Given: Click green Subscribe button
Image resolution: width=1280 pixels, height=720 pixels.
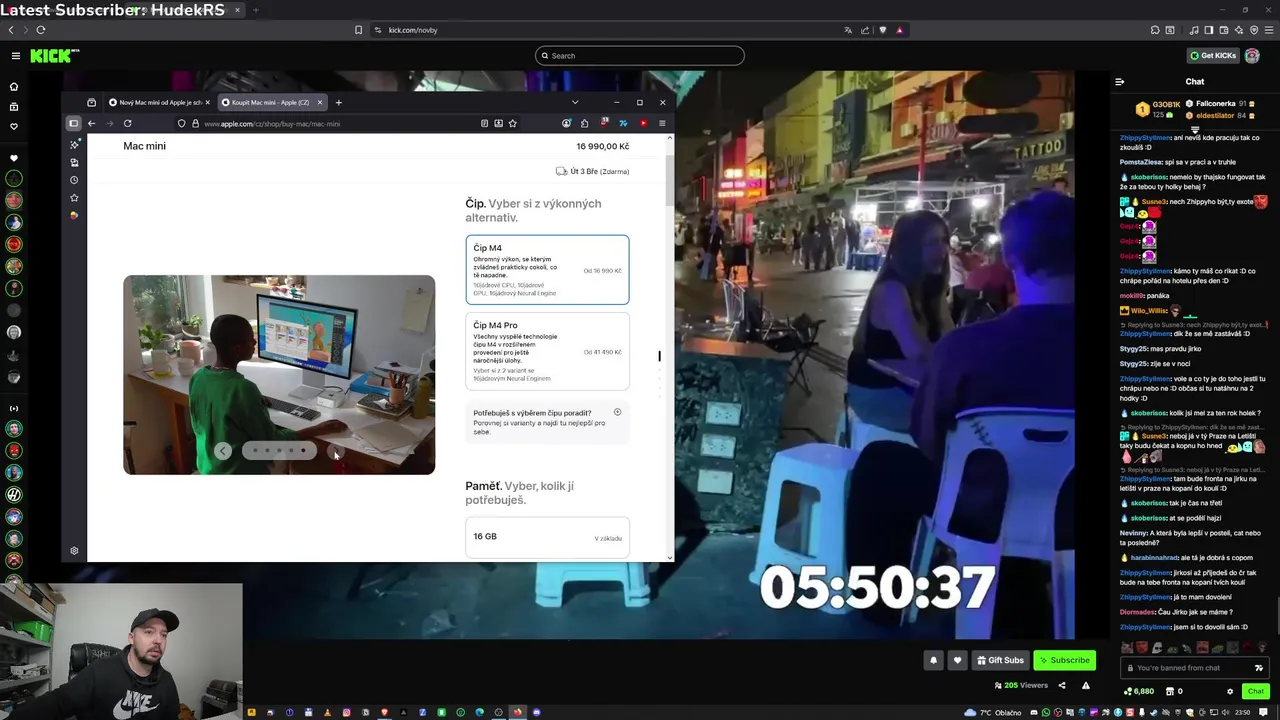Looking at the screenshot, I should click(x=1064, y=660).
